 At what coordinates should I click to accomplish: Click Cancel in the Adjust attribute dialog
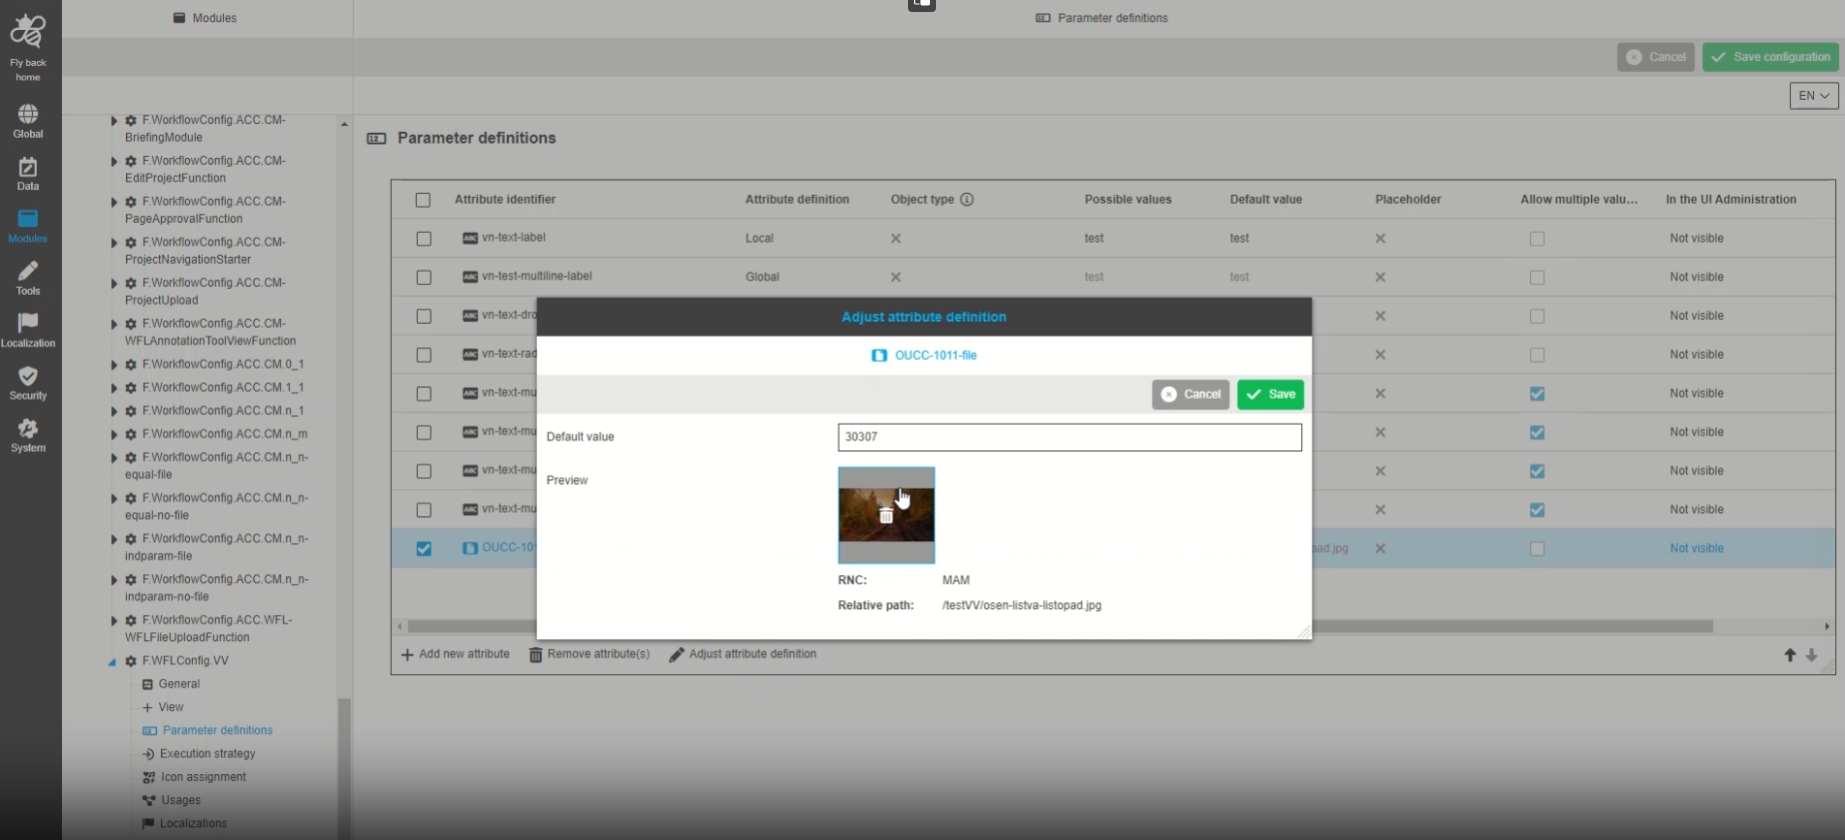click(1190, 395)
